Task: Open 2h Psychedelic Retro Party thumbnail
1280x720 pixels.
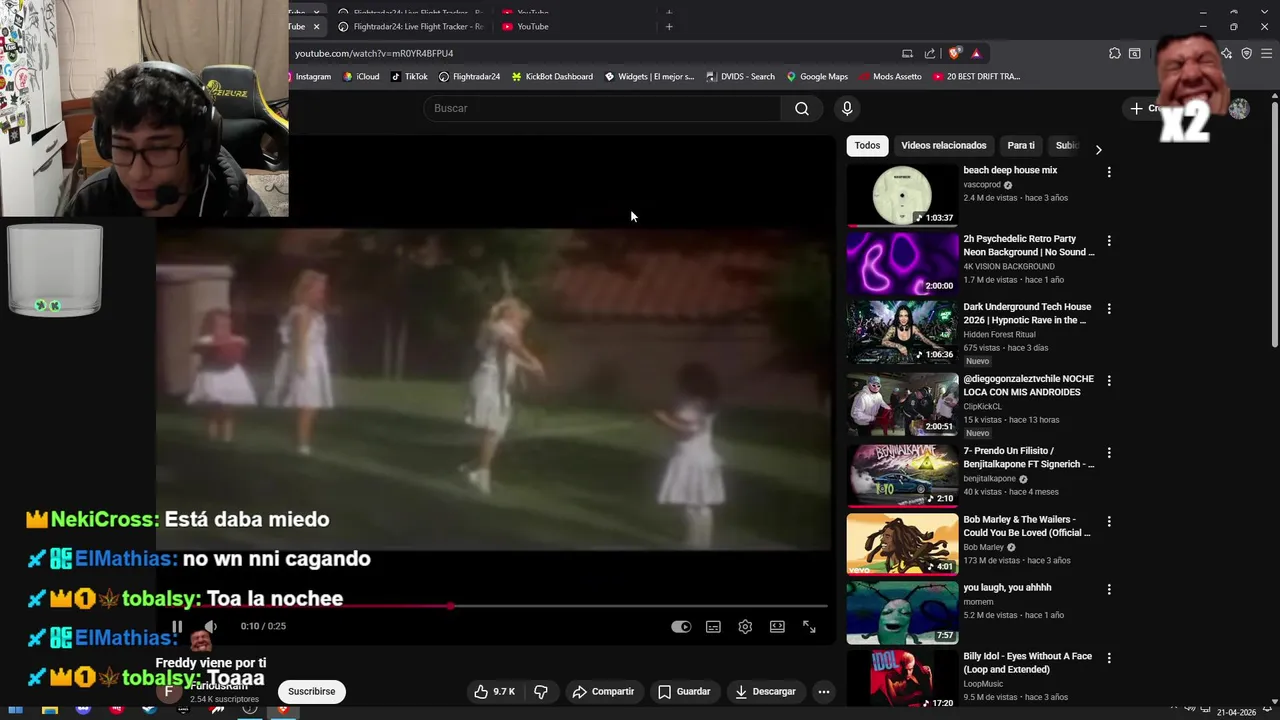Action: (902, 264)
